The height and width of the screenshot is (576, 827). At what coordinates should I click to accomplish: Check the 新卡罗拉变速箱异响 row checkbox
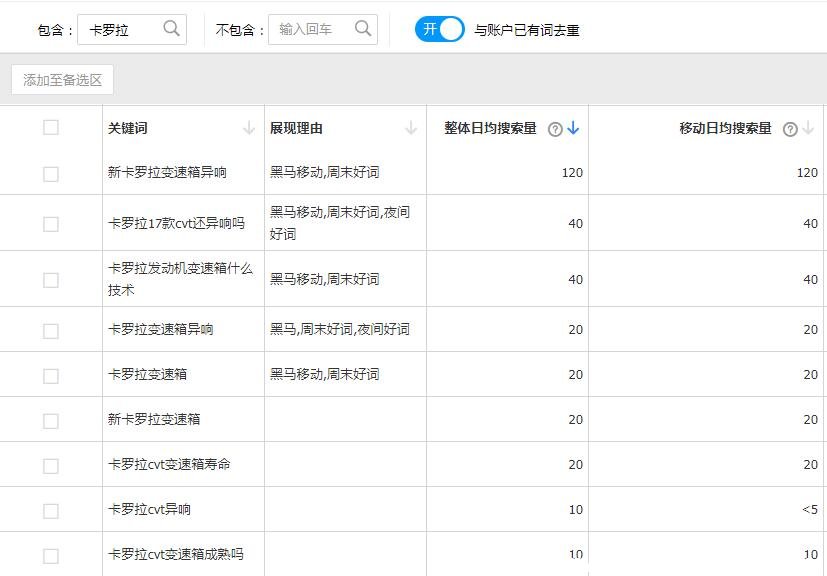[50, 171]
